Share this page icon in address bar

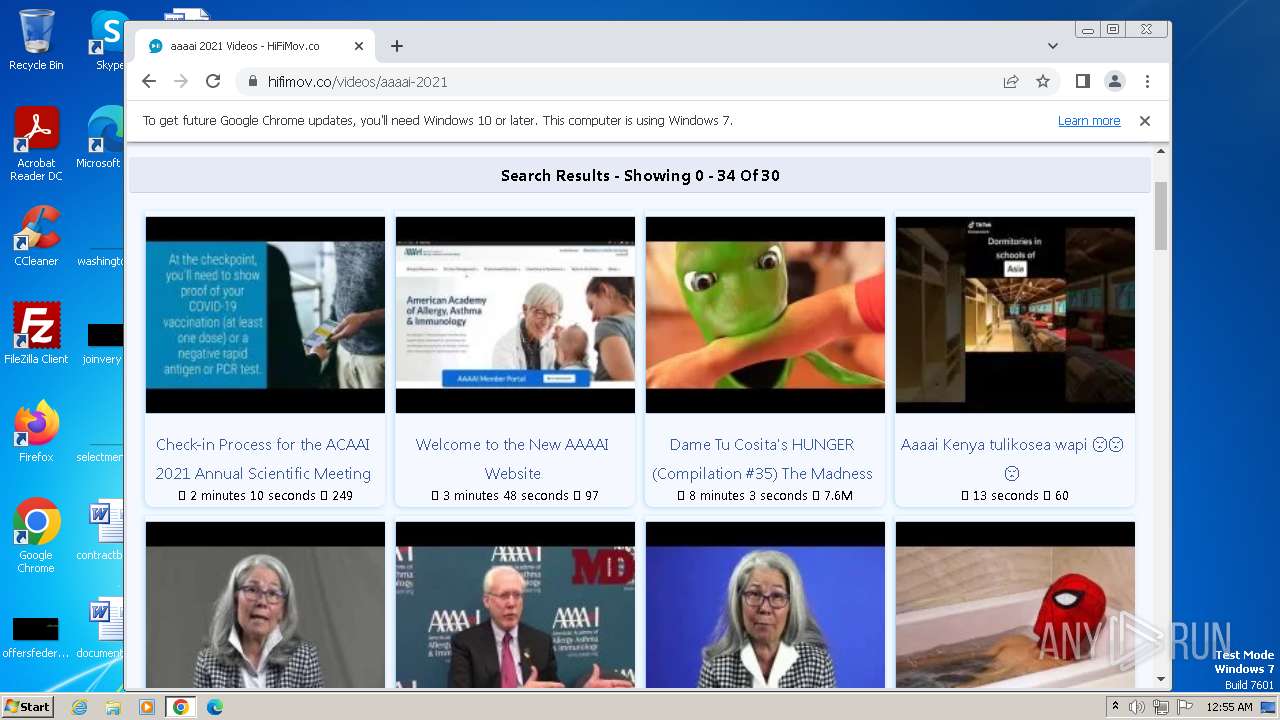[1011, 82]
